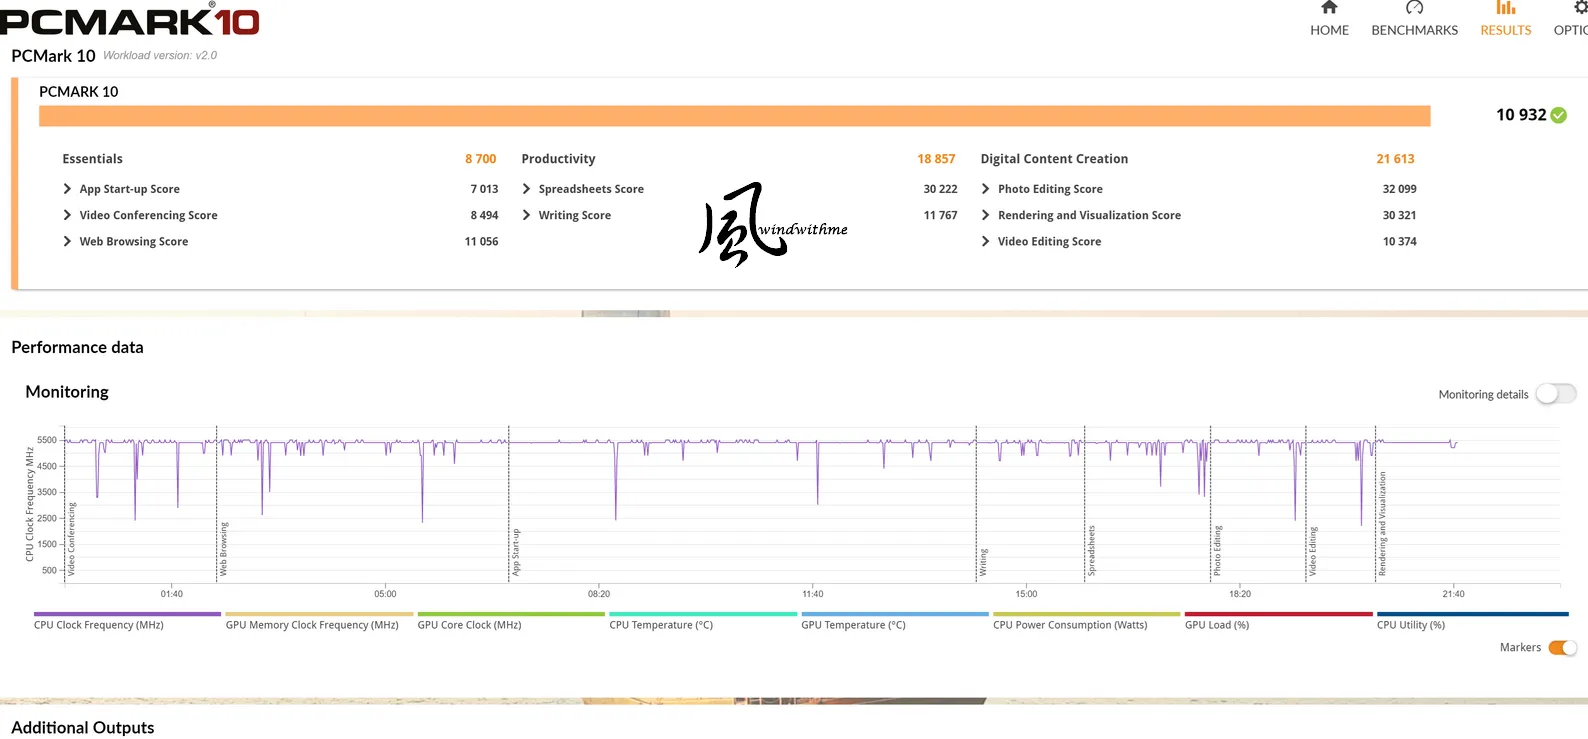This screenshot has height=739, width=1588.
Task: Open the BENCHMARKS tab
Action: coord(1414,30)
